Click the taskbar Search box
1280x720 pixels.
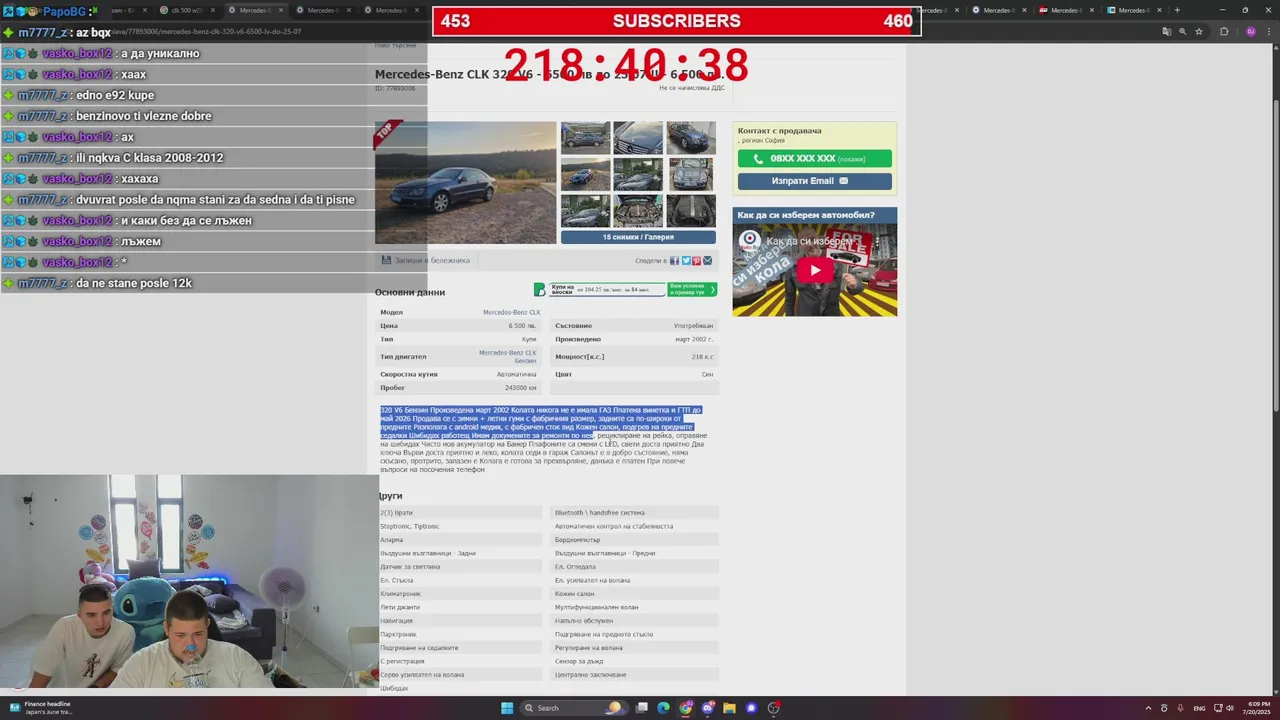[x=574, y=708]
